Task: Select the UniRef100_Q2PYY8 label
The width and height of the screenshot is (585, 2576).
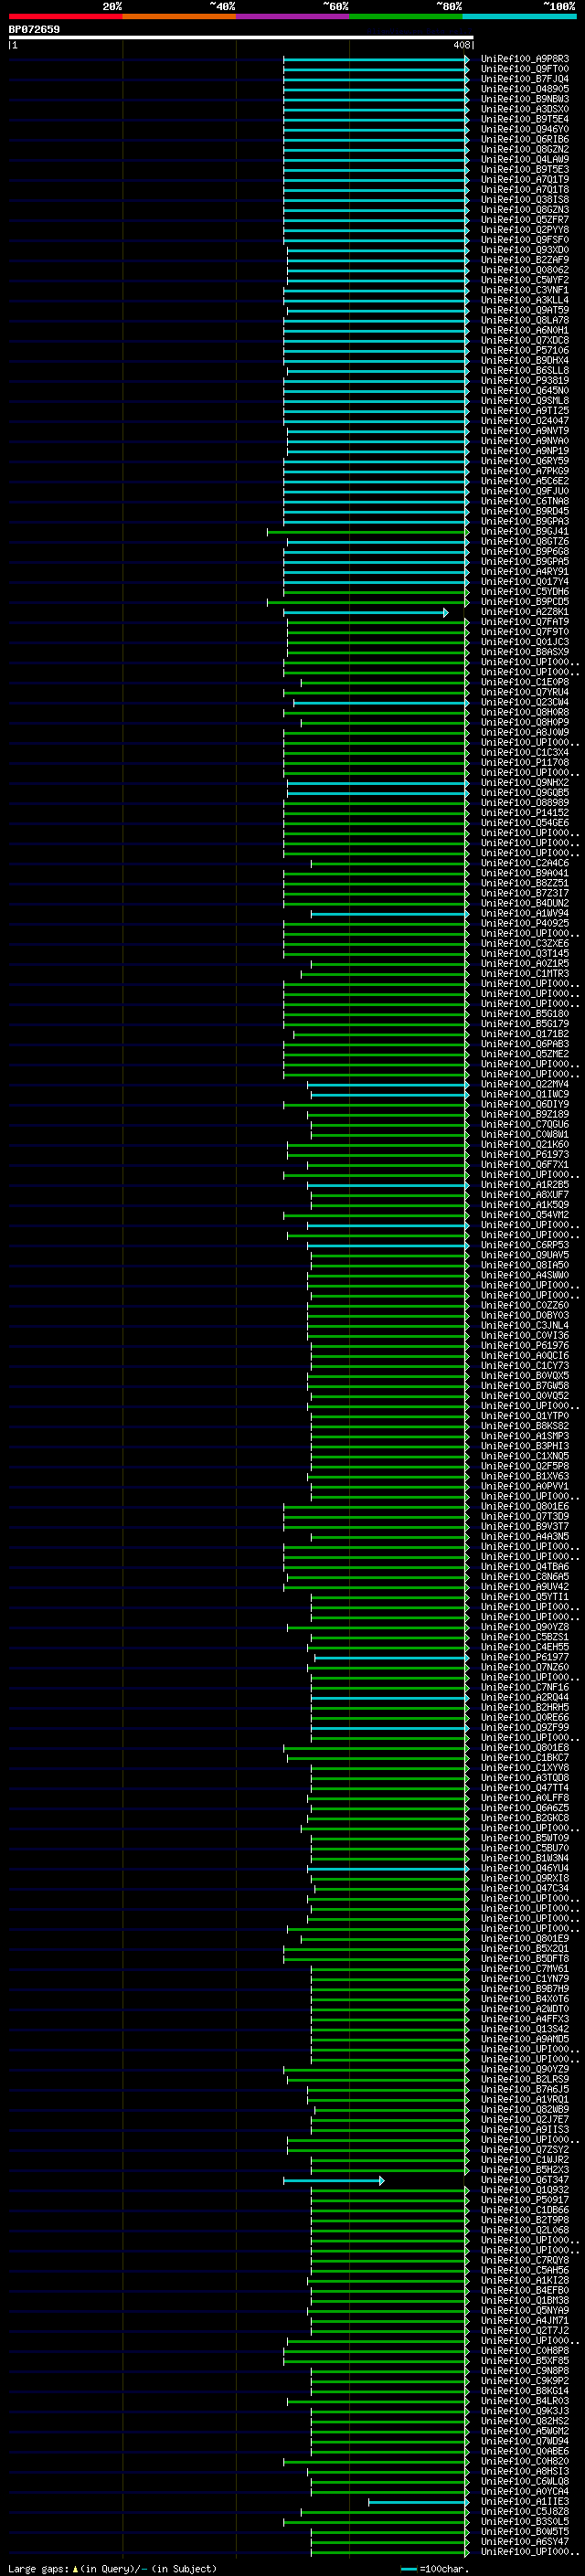Action: point(525,230)
